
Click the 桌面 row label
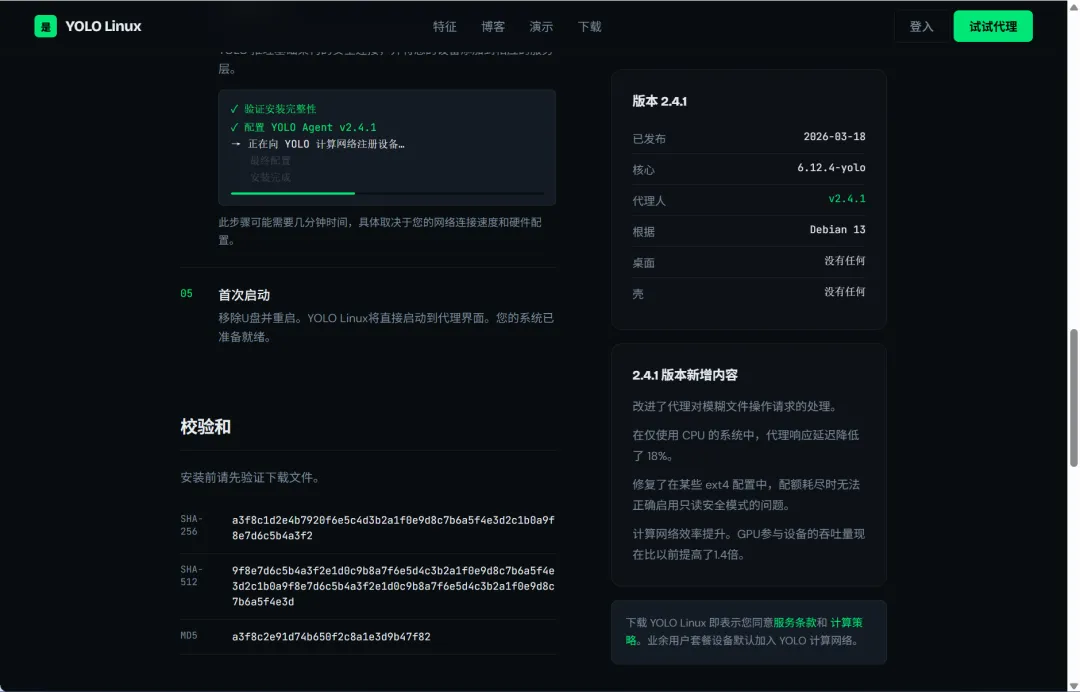point(643,262)
